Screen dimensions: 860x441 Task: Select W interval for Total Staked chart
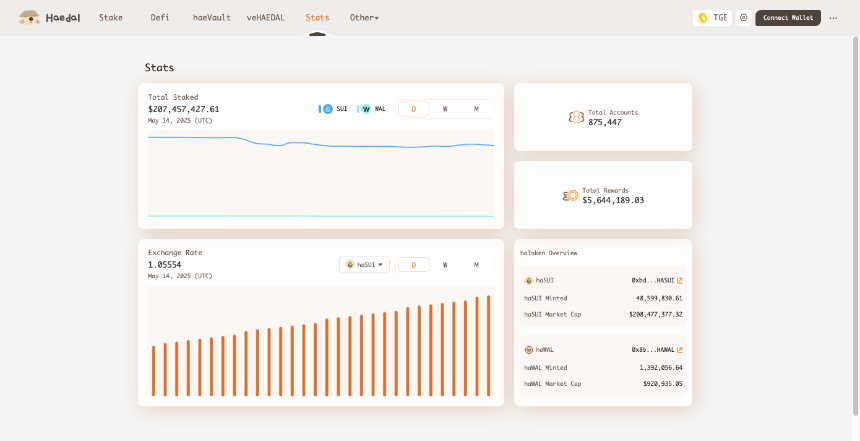(445, 109)
